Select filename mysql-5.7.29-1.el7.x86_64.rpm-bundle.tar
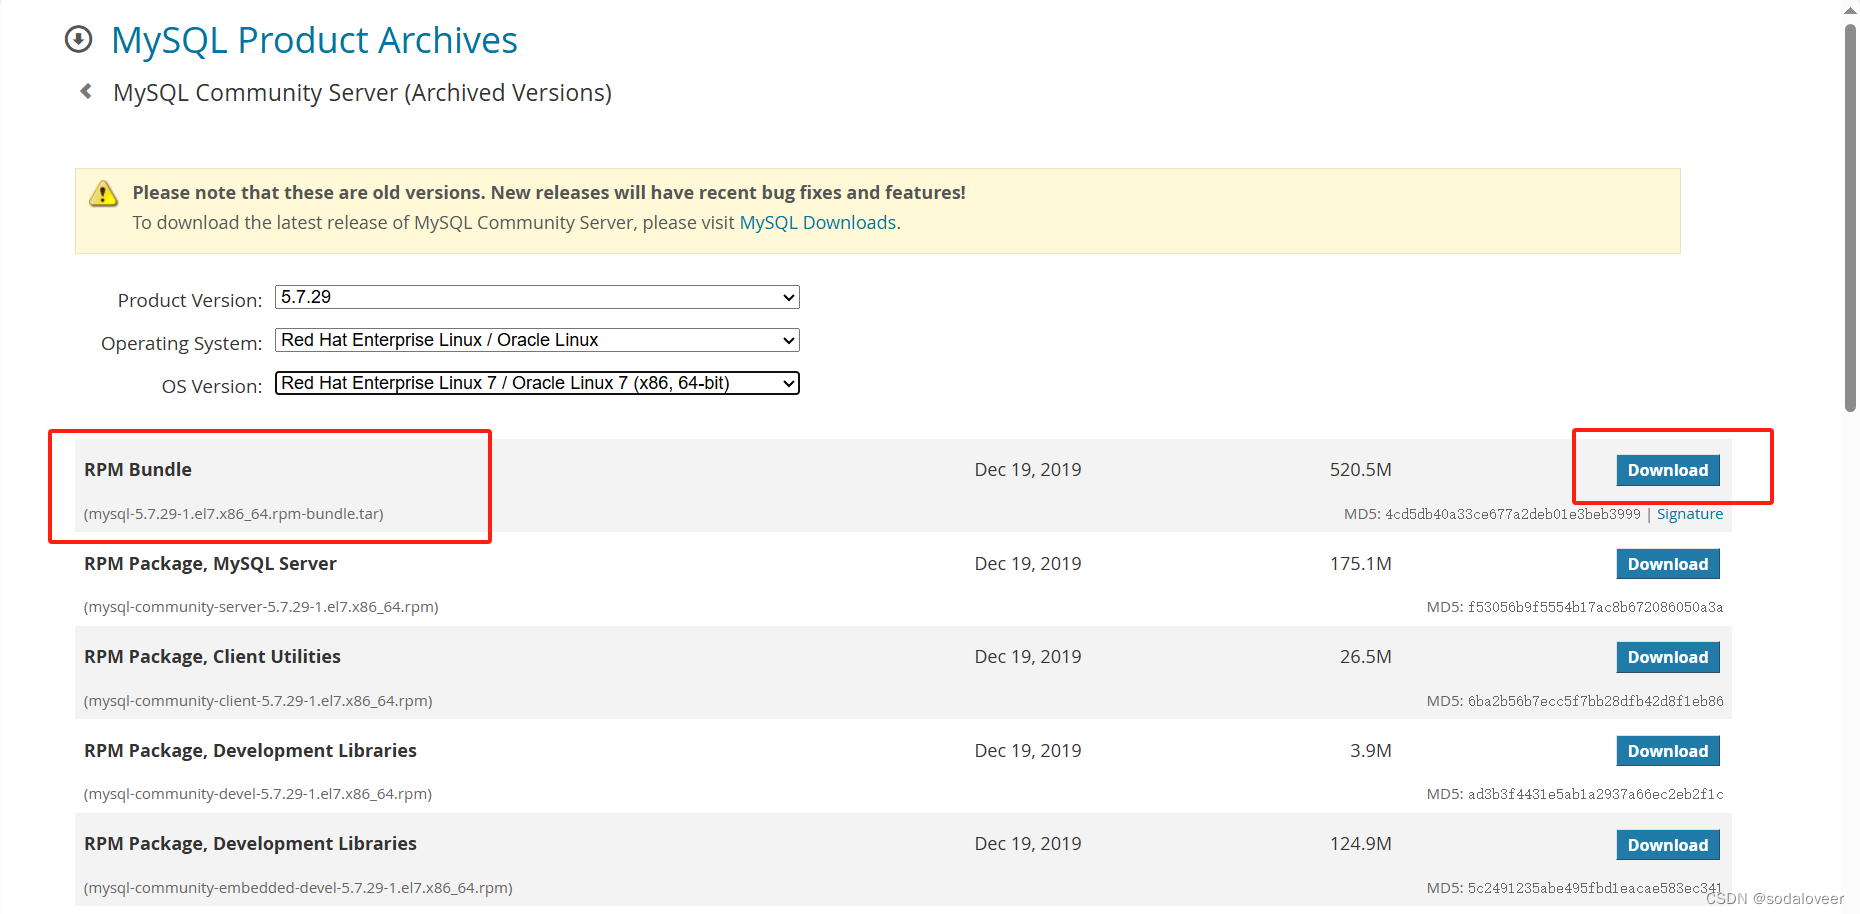Image resolution: width=1860 pixels, height=914 pixels. [x=234, y=514]
